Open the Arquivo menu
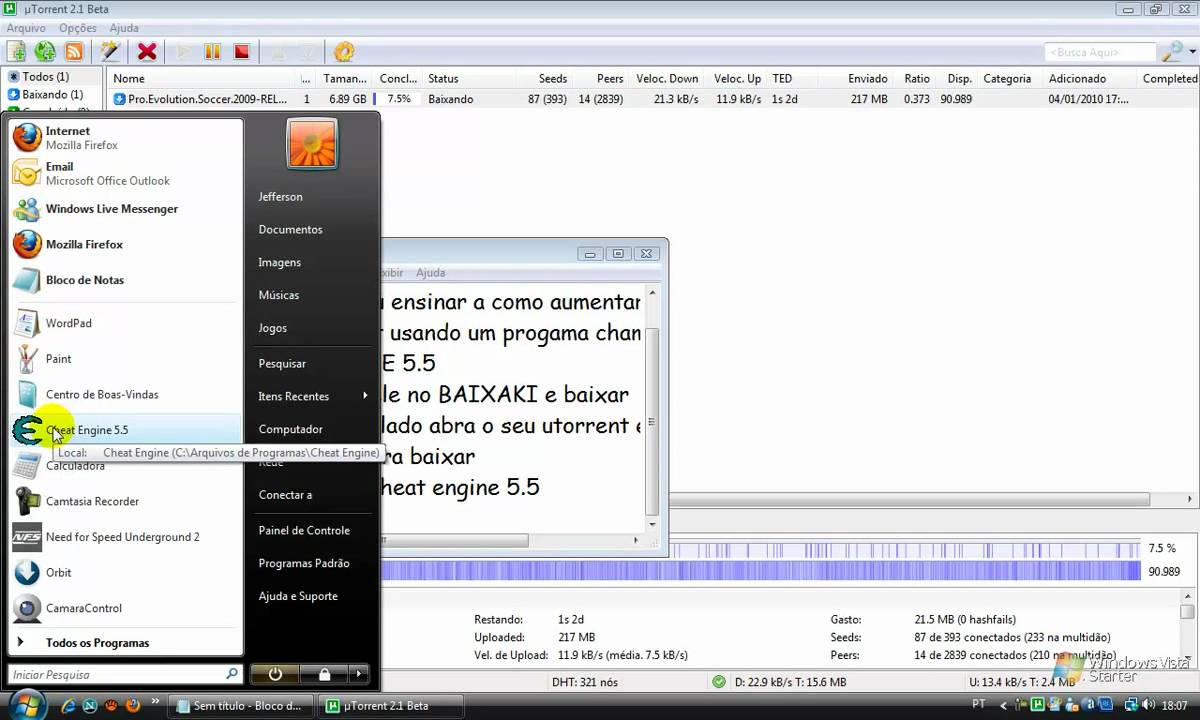1200x720 pixels. 26,28
